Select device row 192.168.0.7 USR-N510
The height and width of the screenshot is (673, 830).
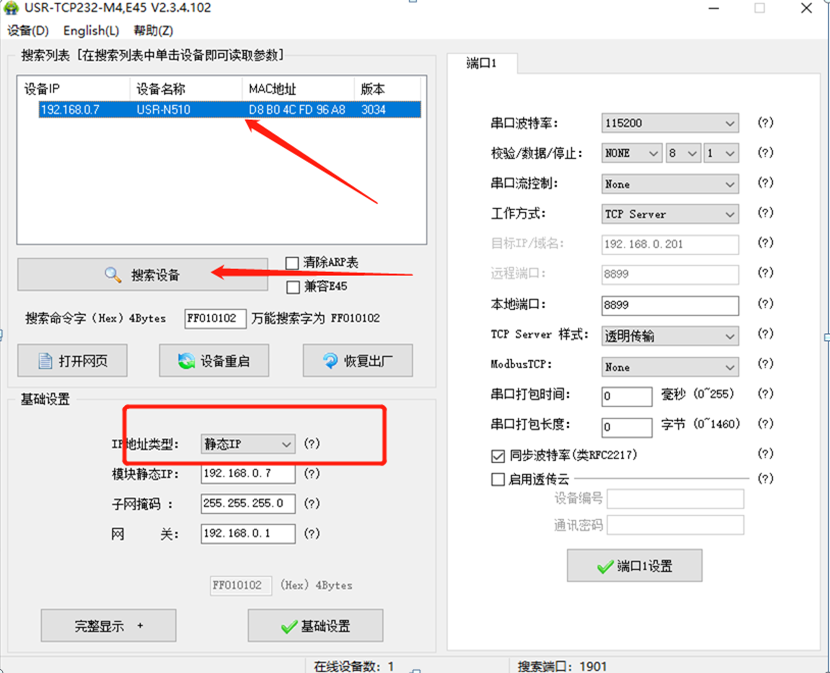229,110
